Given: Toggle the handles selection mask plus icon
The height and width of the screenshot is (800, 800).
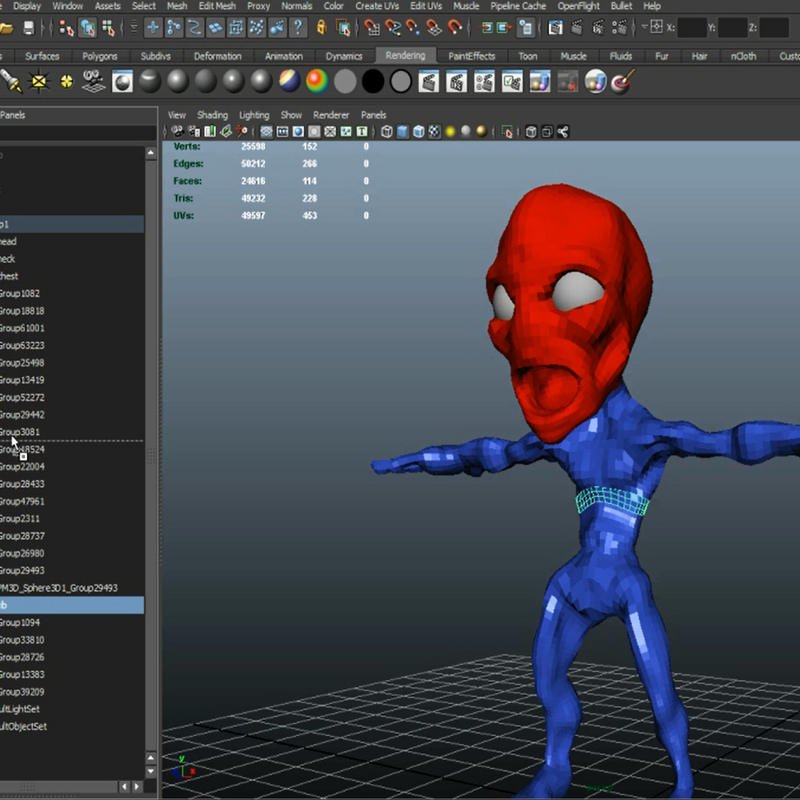Looking at the screenshot, I should point(153,28).
